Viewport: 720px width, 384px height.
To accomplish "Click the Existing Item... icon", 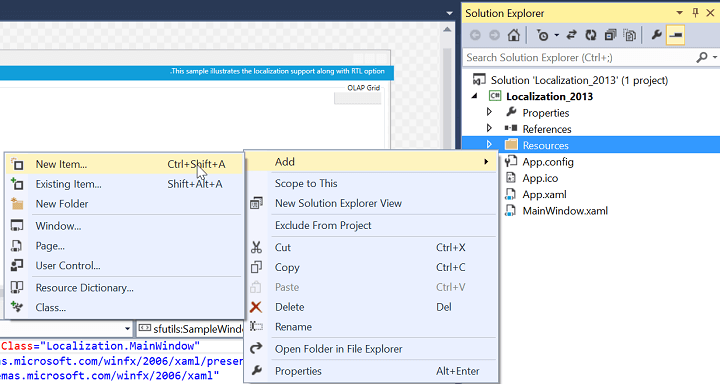I will 17,184.
